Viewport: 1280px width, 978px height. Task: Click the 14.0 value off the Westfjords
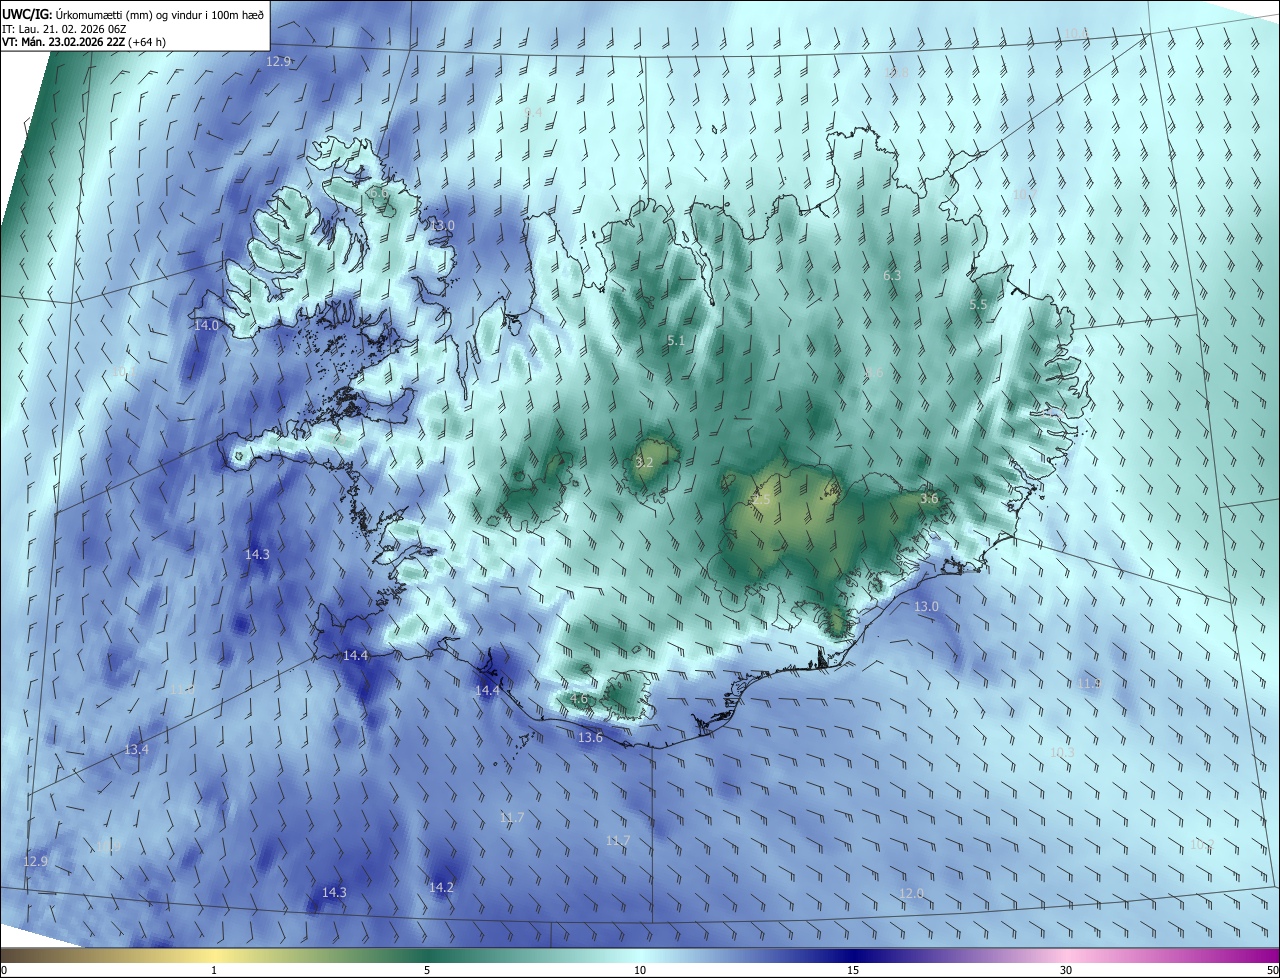point(206,326)
